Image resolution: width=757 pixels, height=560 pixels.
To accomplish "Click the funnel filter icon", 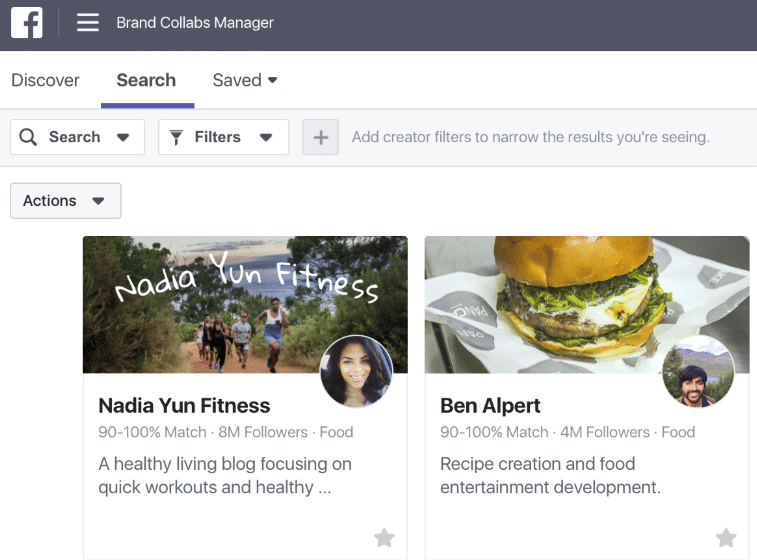I will pos(176,137).
